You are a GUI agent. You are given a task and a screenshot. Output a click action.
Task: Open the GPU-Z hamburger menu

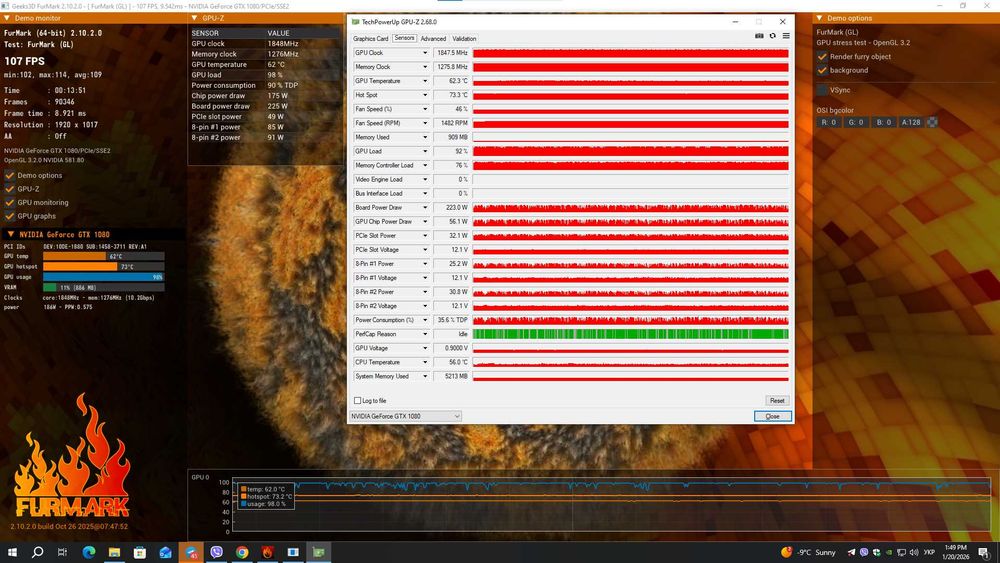(x=786, y=36)
